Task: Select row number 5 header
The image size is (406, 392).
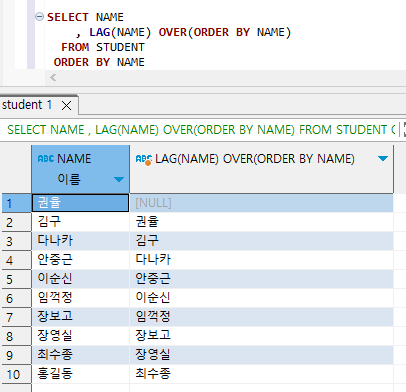Action: 17,279
